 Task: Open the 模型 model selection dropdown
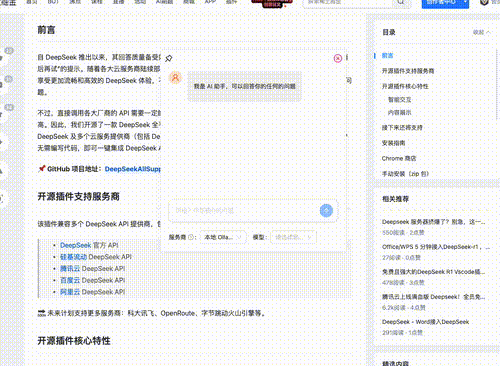293,237
